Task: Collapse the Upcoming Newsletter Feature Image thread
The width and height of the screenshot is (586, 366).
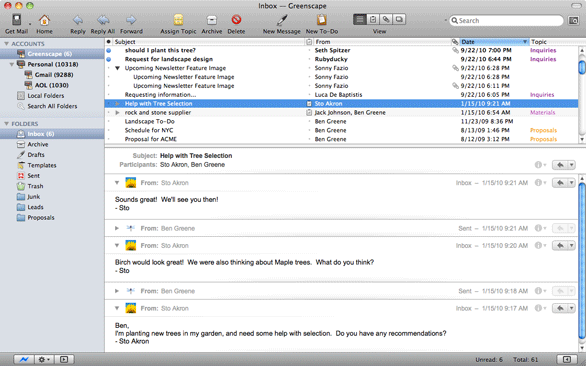Action: point(117,68)
